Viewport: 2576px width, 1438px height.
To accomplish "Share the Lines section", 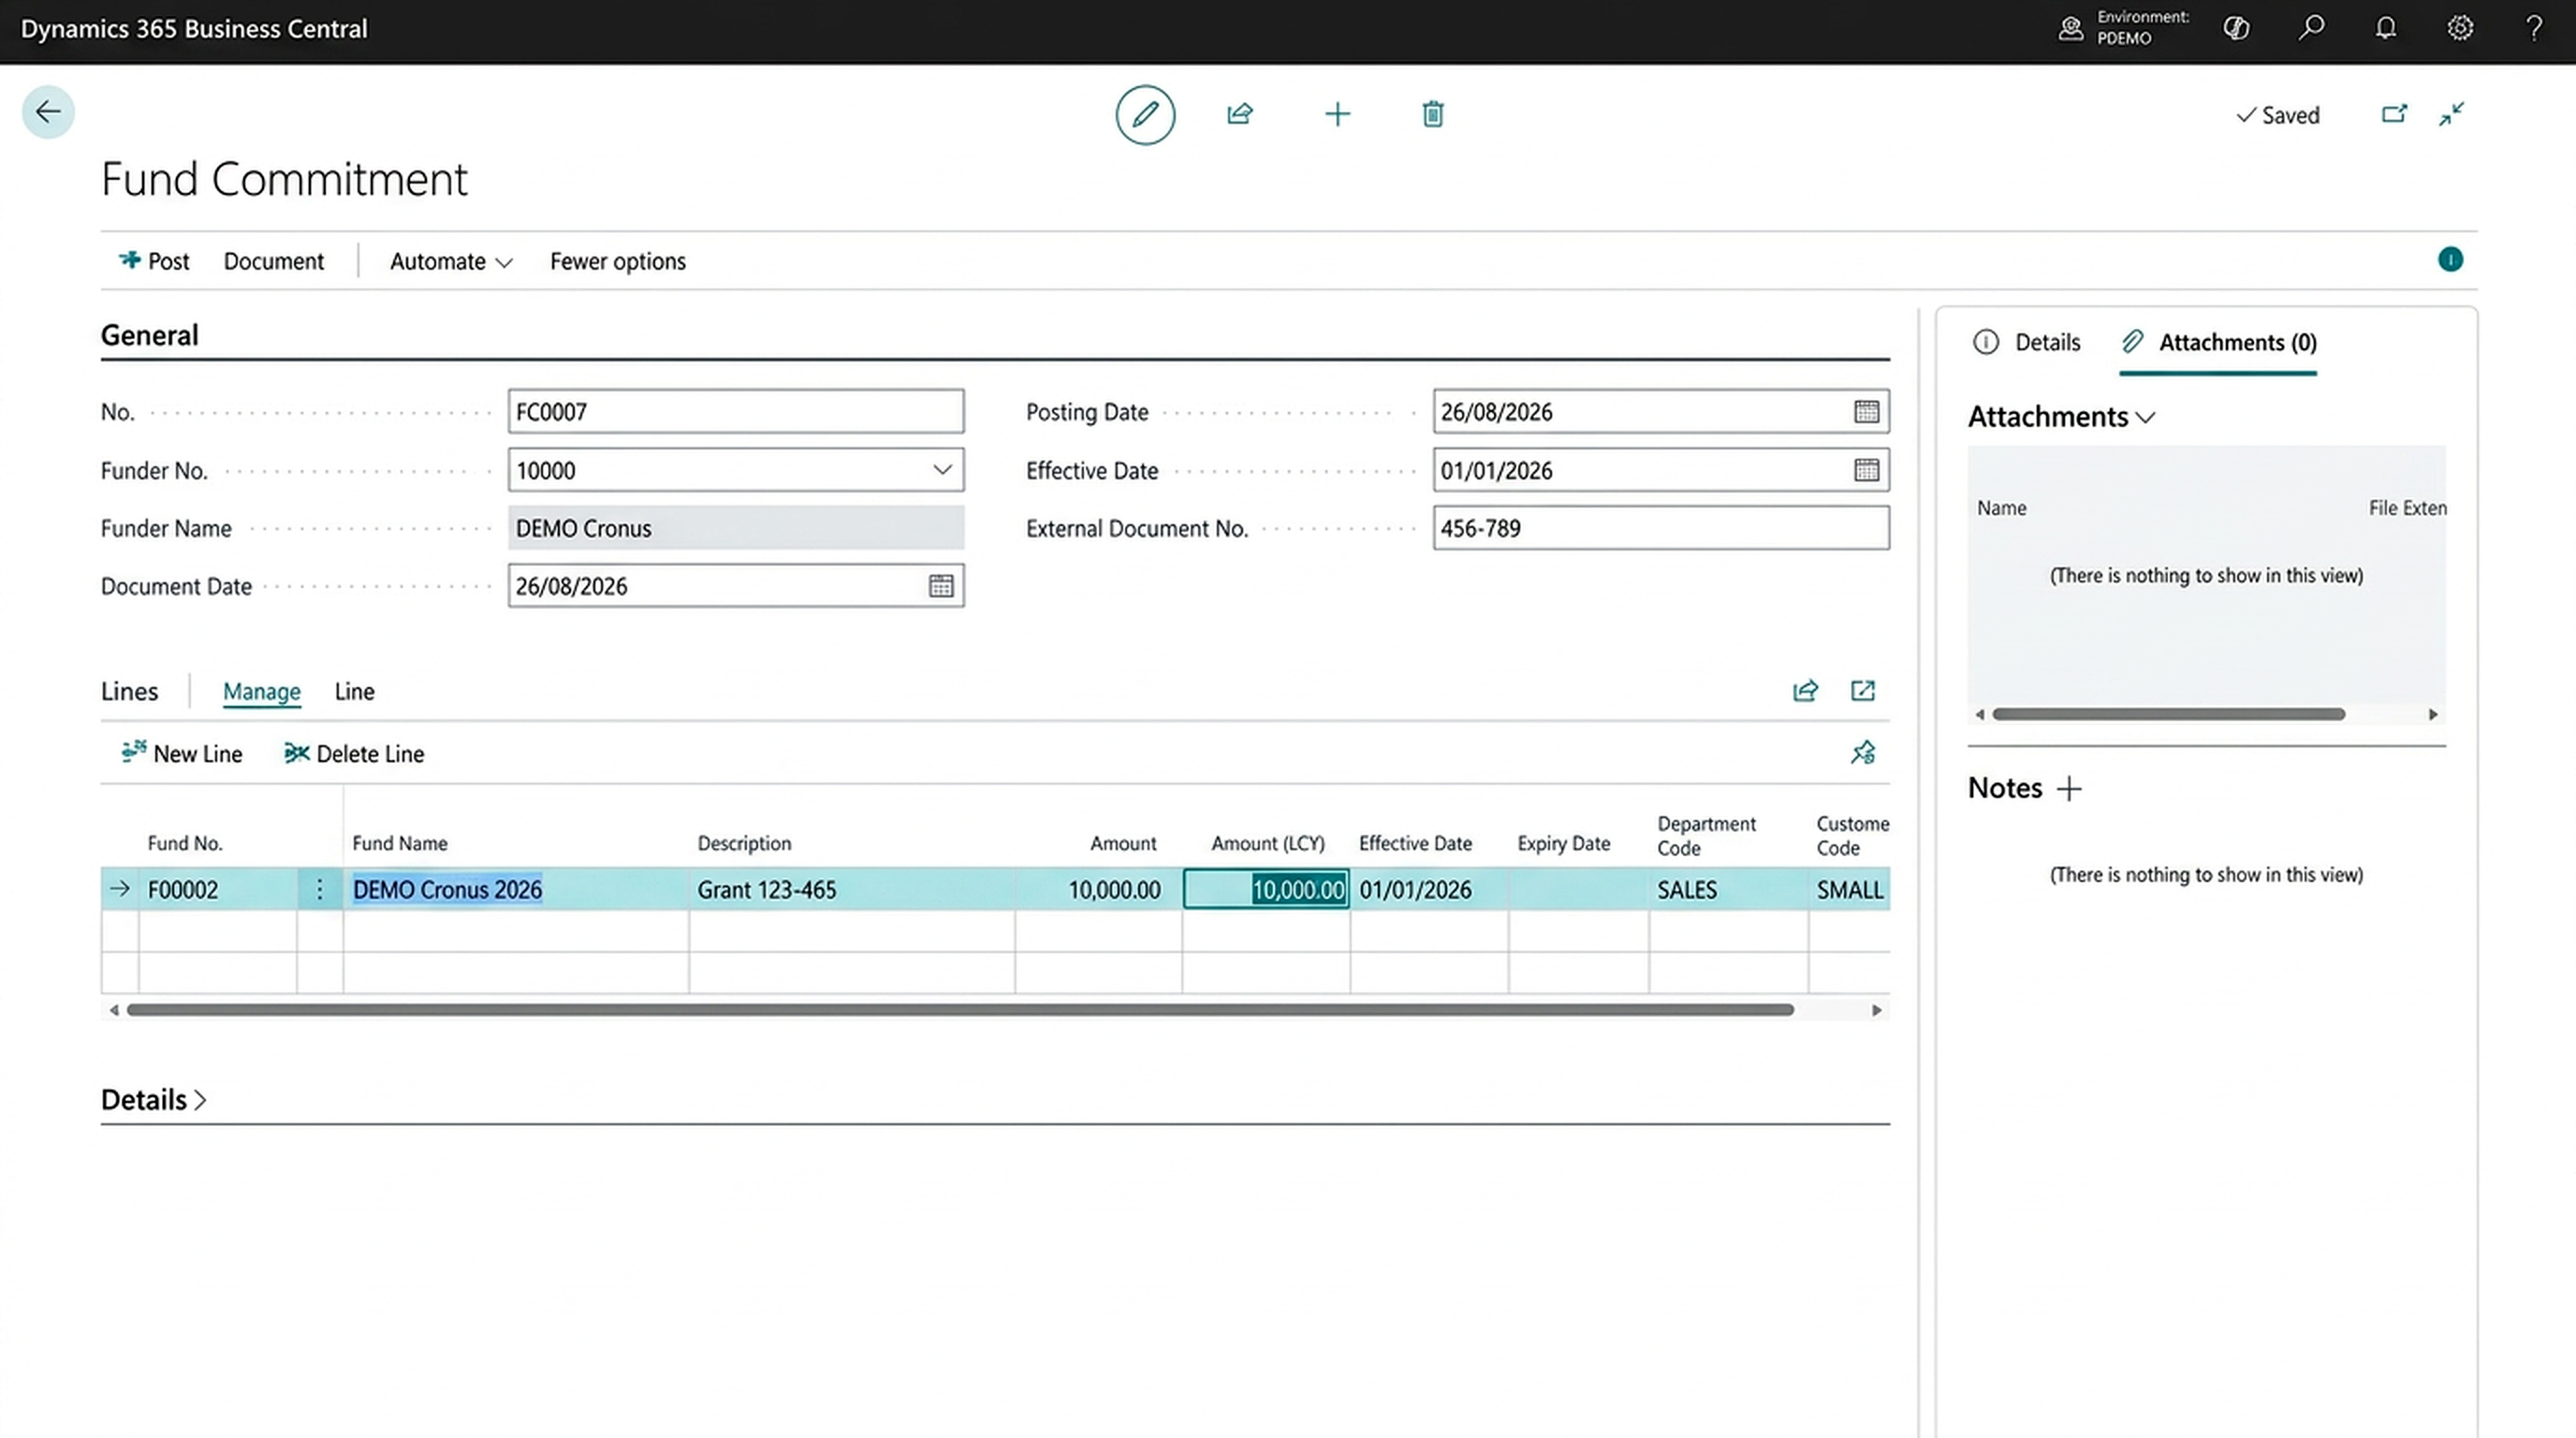I will [x=1805, y=691].
